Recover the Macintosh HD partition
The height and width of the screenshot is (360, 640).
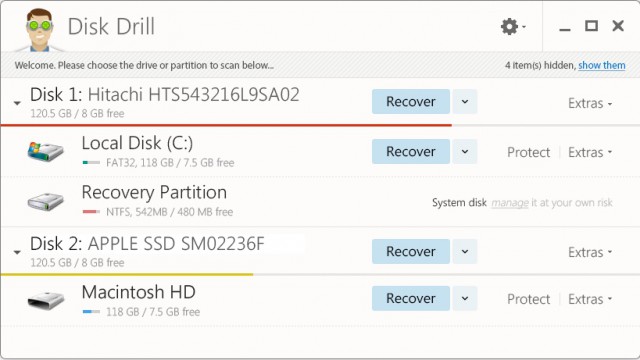pos(411,298)
